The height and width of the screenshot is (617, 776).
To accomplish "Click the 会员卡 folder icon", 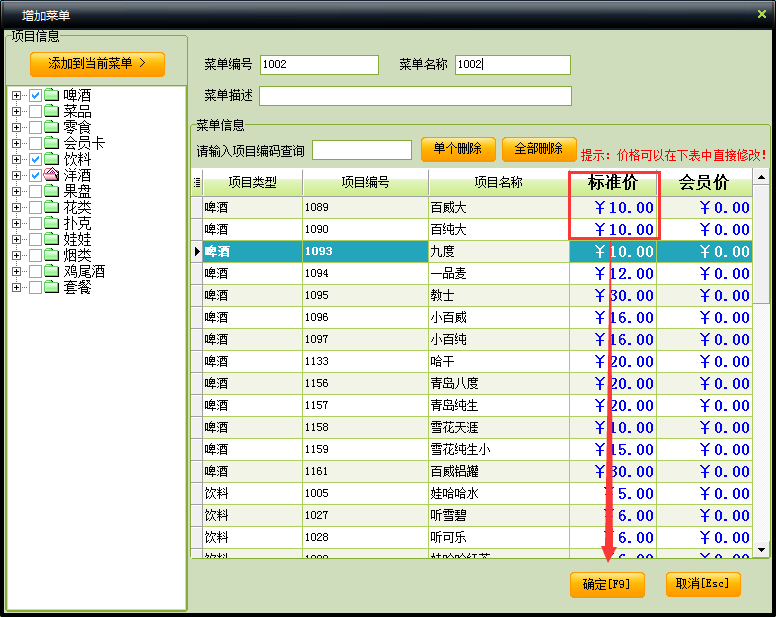I will 51,143.
